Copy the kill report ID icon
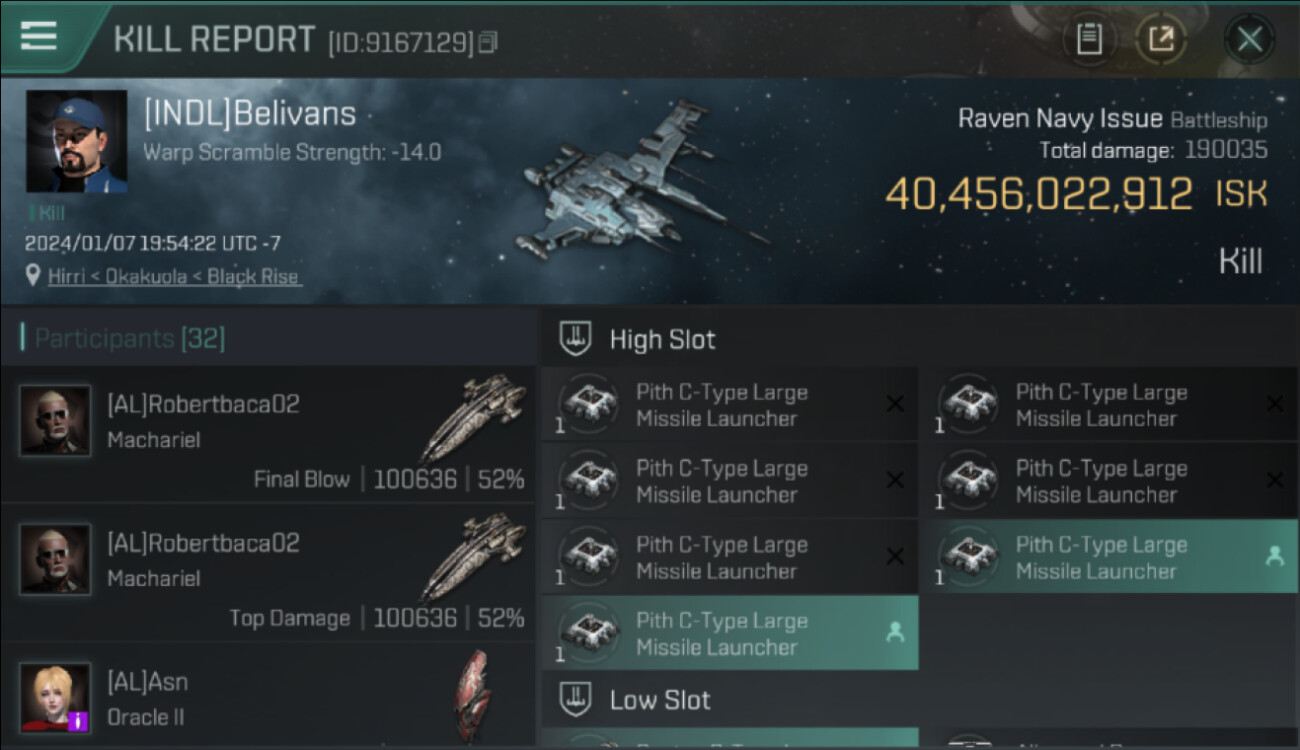This screenshot has height=750, width=1300. [x=488, y=42]
